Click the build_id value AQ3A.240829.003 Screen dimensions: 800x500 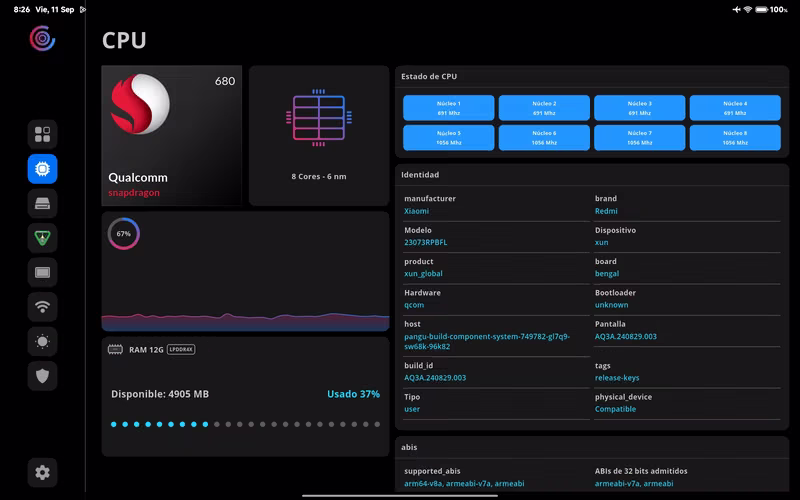435,378
